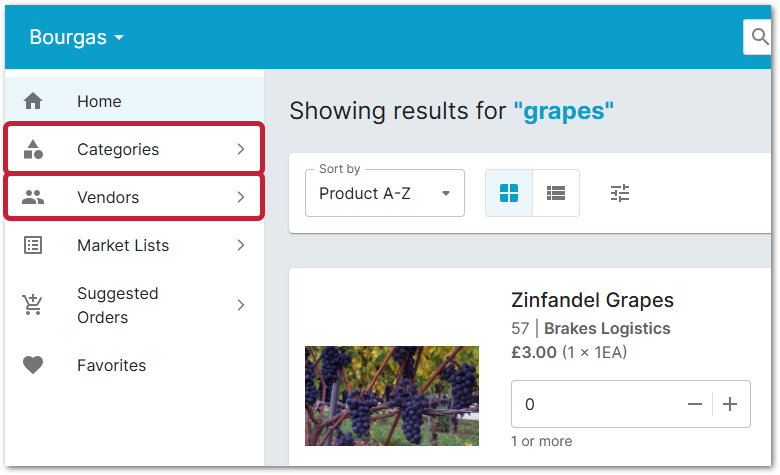Open the Zinfandel Grapes product thumbnail

point(391,396)
